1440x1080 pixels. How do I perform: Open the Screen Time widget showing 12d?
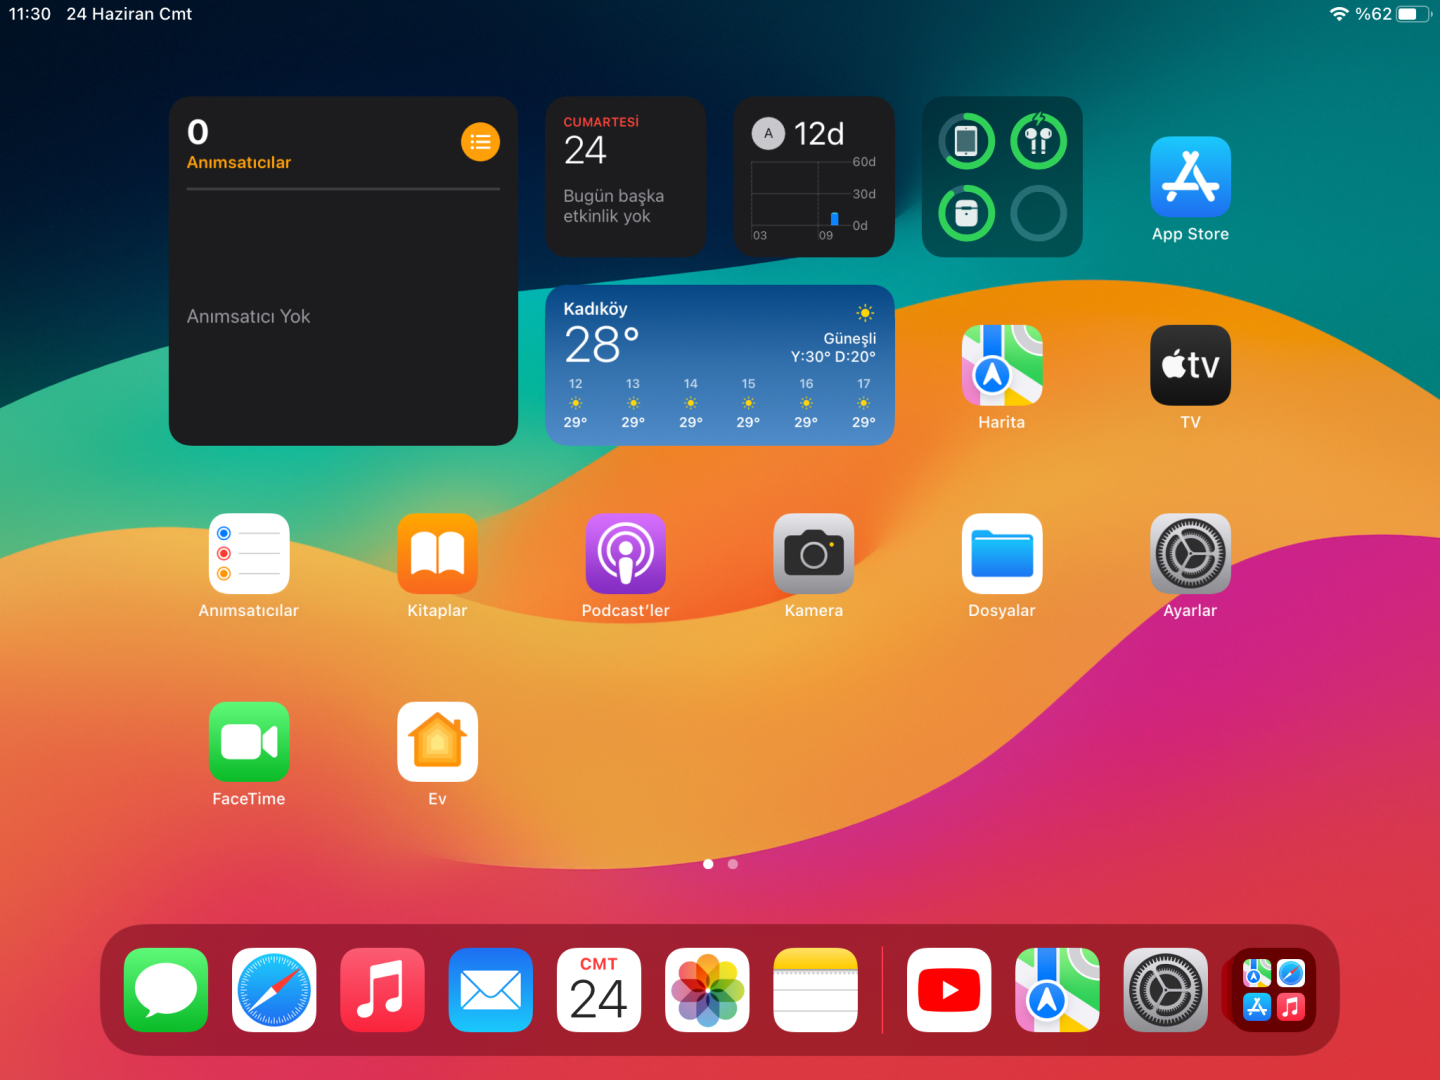pos(814,177)
